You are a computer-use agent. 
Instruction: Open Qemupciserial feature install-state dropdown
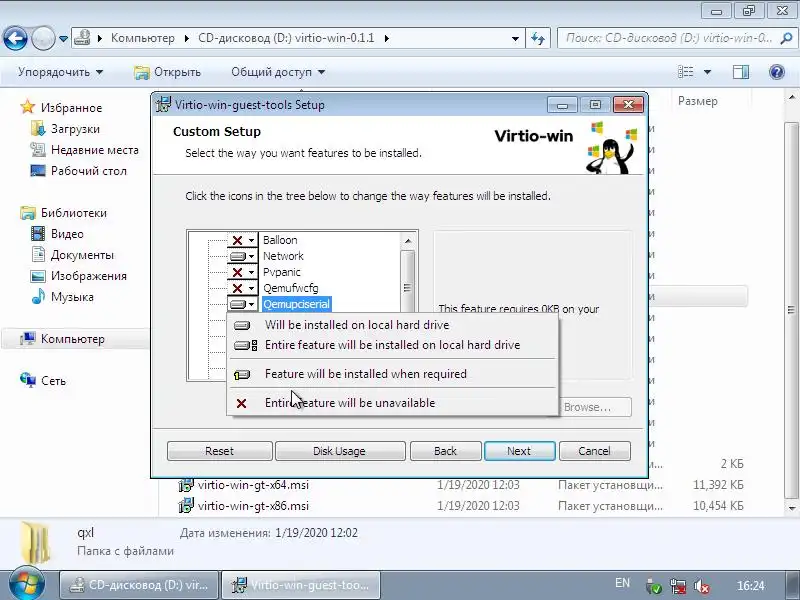tap(243, 305)
